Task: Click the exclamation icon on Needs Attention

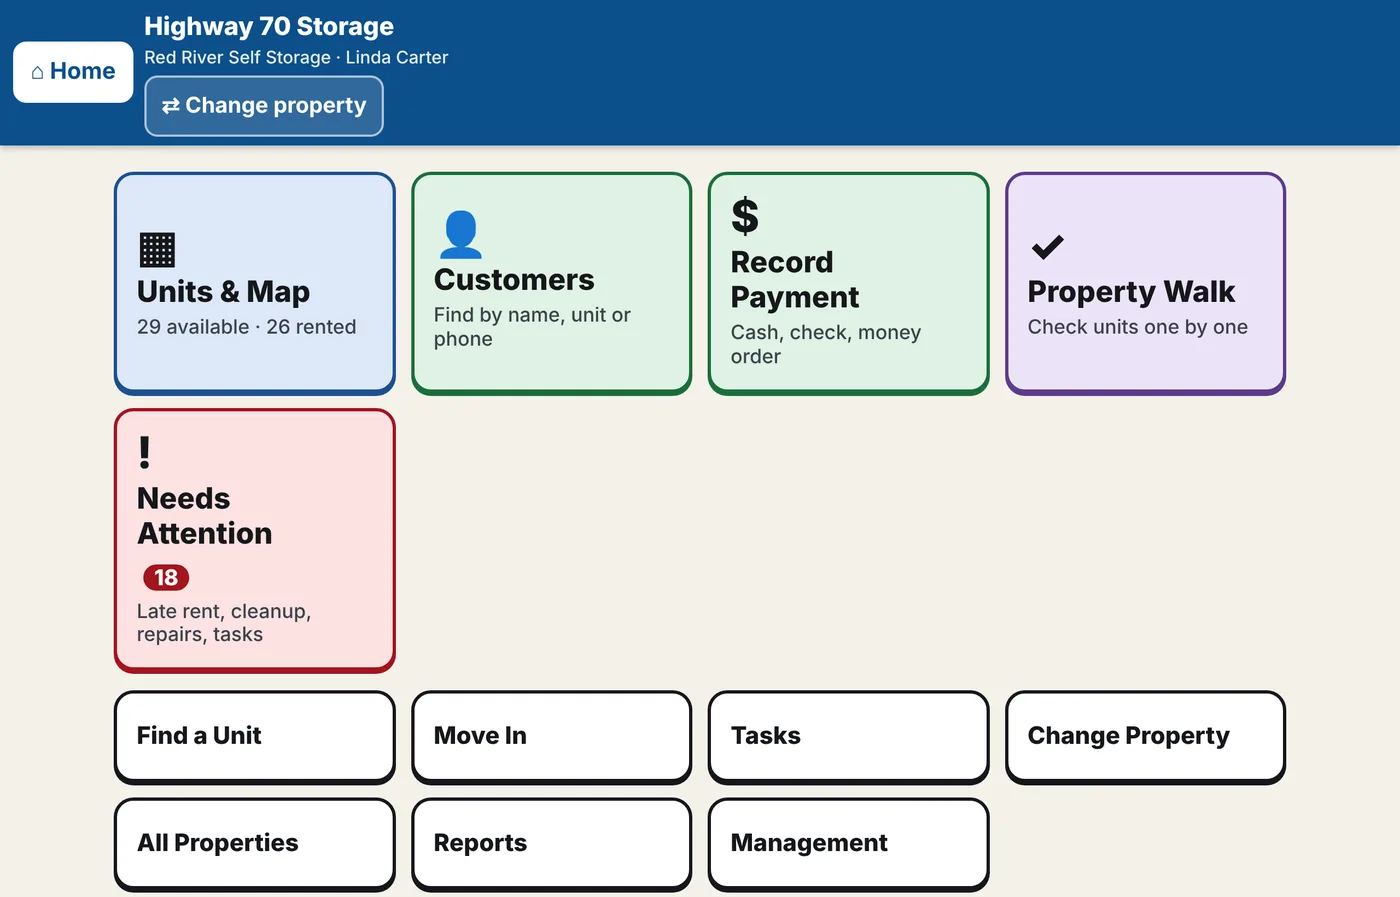Action: (x=145, y=453)
